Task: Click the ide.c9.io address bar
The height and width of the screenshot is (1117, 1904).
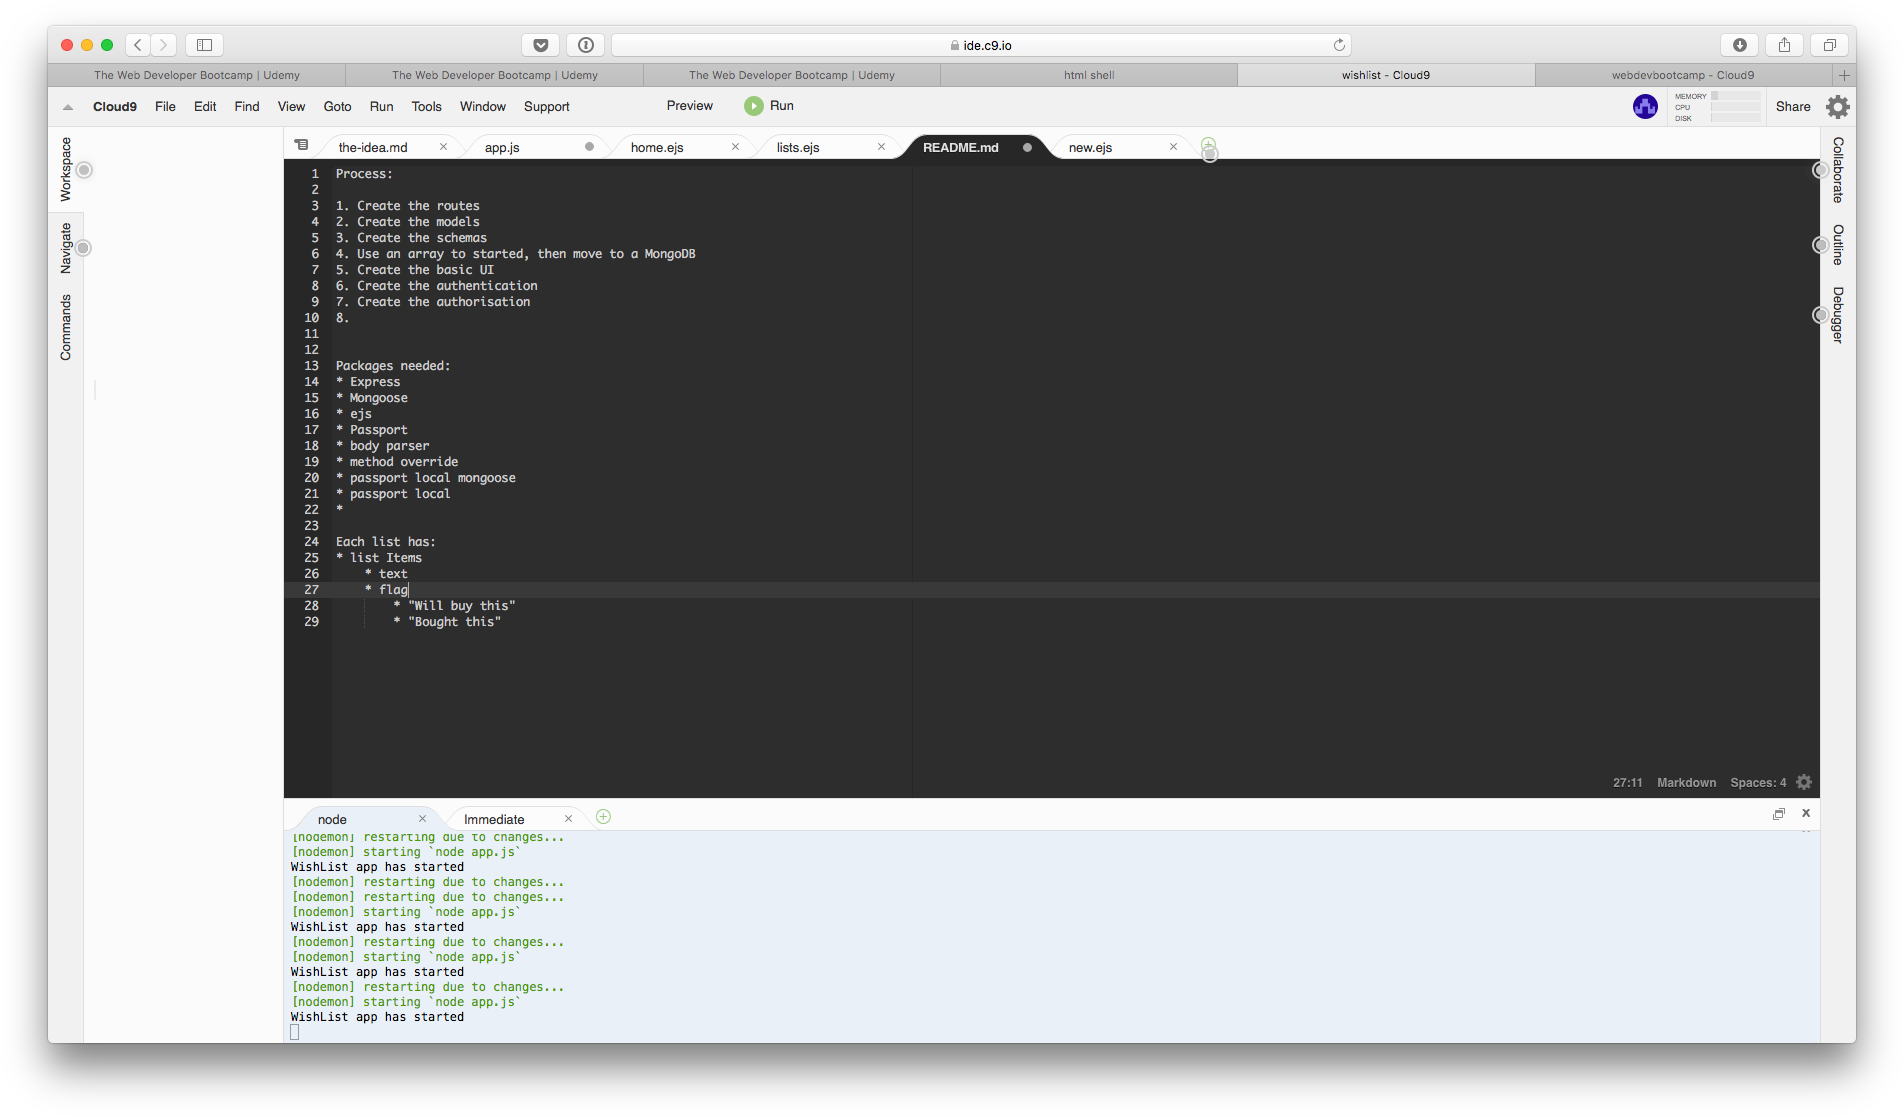Action: coord(981,45)
